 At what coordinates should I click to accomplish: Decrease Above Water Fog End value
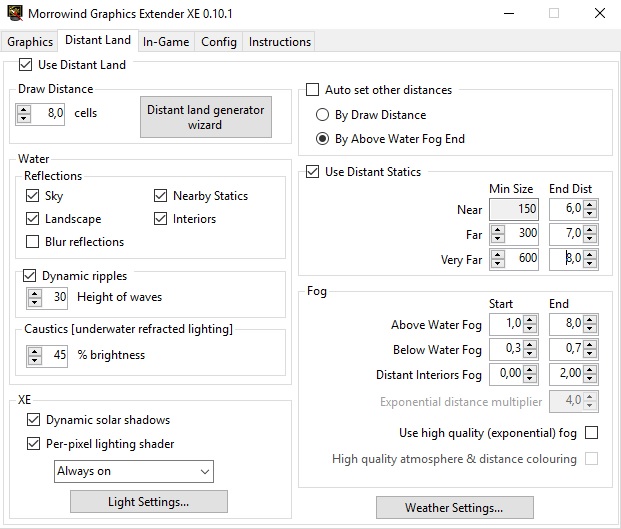590,329
